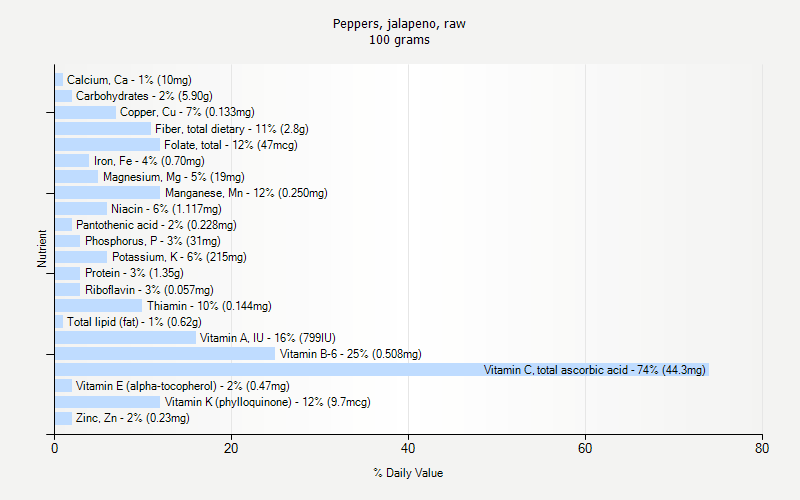The height and width of the screenshot is (500, 800).
Task: Click the Zinc, Zn 2% label
Action: point(133,418)
